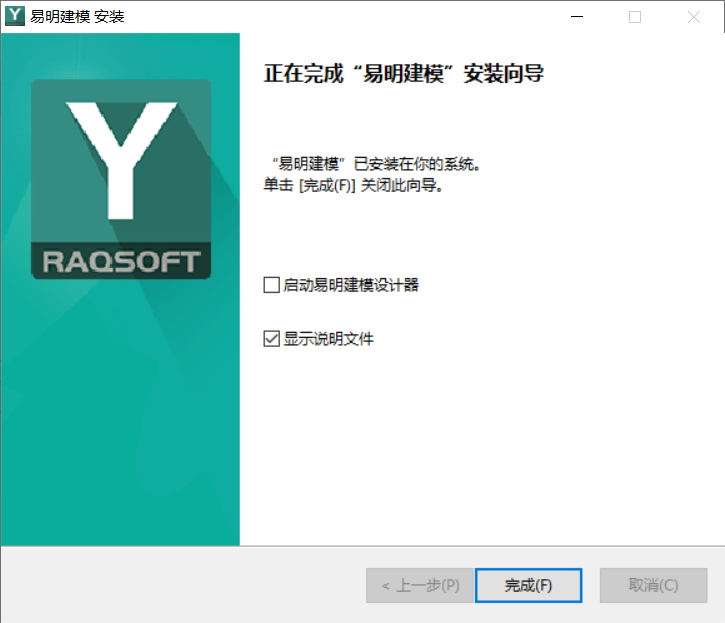Click the text 单击 [完成(F)] 关闭此向导
Image resolution: width=725 pixels, height=623 pixels.
click(353, 185)
